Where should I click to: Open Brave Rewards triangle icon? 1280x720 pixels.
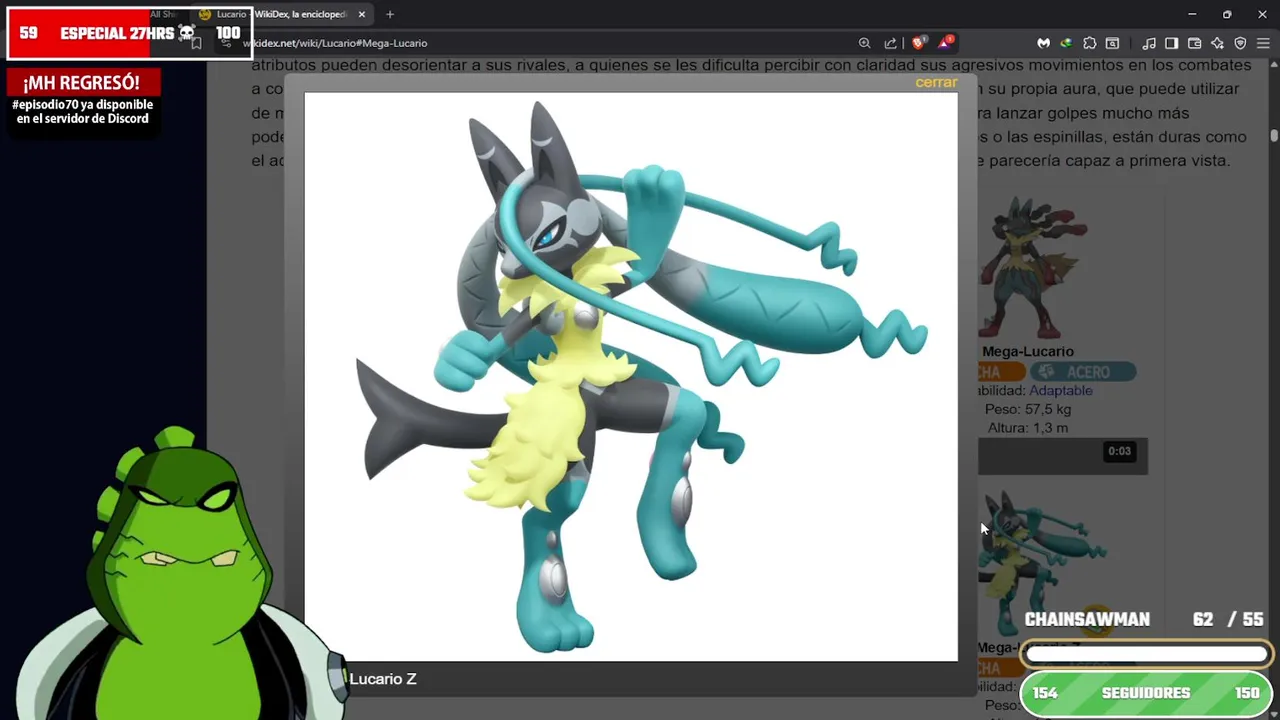(944, 43)
